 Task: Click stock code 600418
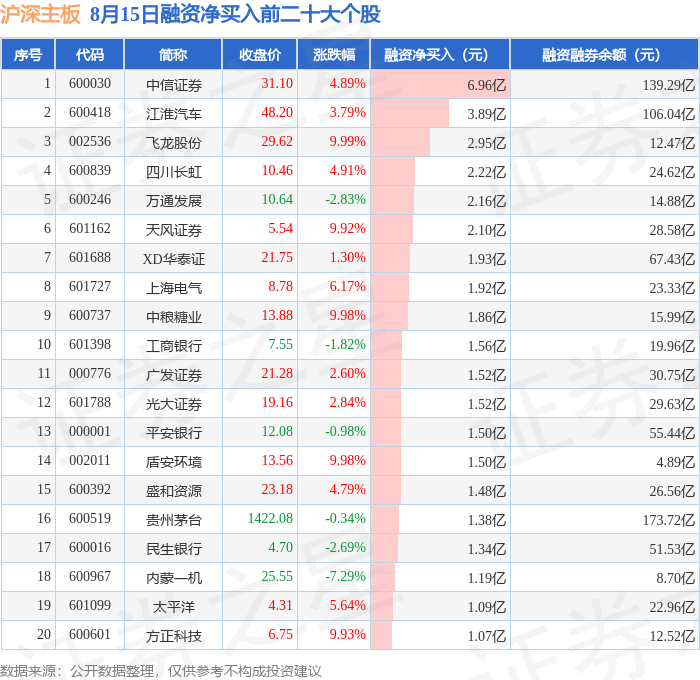coord(90,113)
